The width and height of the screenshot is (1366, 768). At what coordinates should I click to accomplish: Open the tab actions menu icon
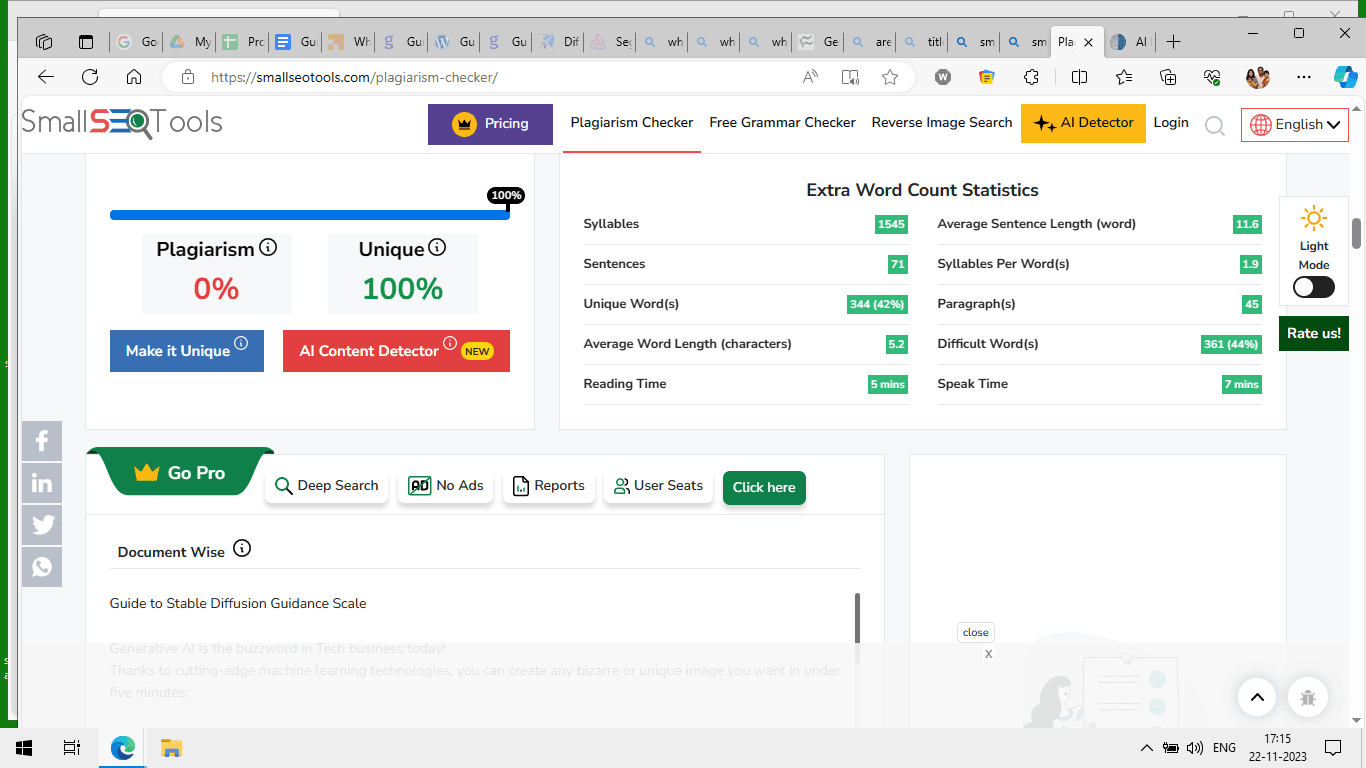pyautogui.click(x=86, y=42)
